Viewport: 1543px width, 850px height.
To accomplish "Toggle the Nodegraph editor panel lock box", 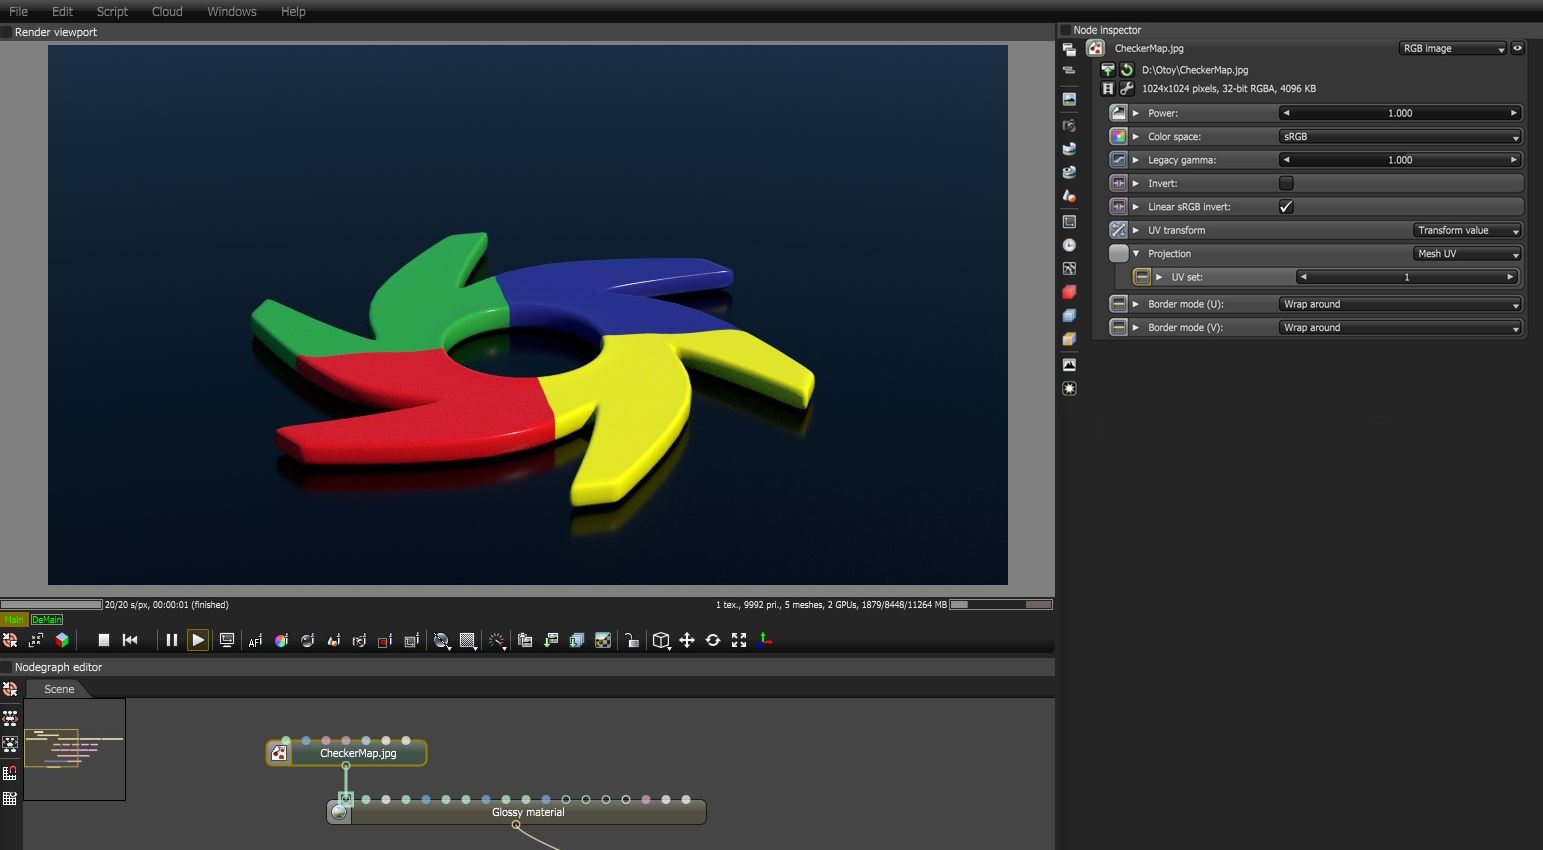I will (x=6, y=667).
